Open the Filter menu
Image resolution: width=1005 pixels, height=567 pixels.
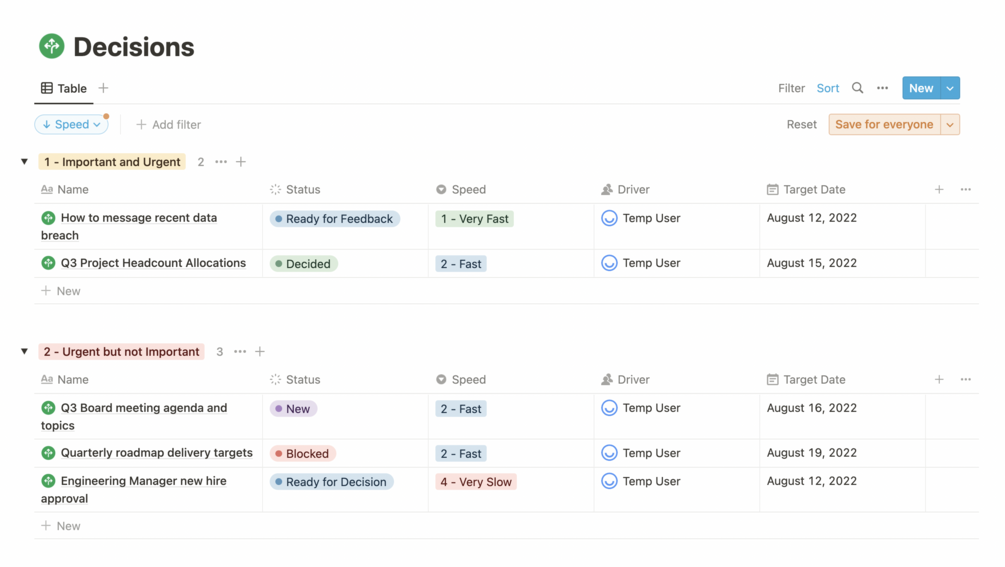[x=791, y=88]
